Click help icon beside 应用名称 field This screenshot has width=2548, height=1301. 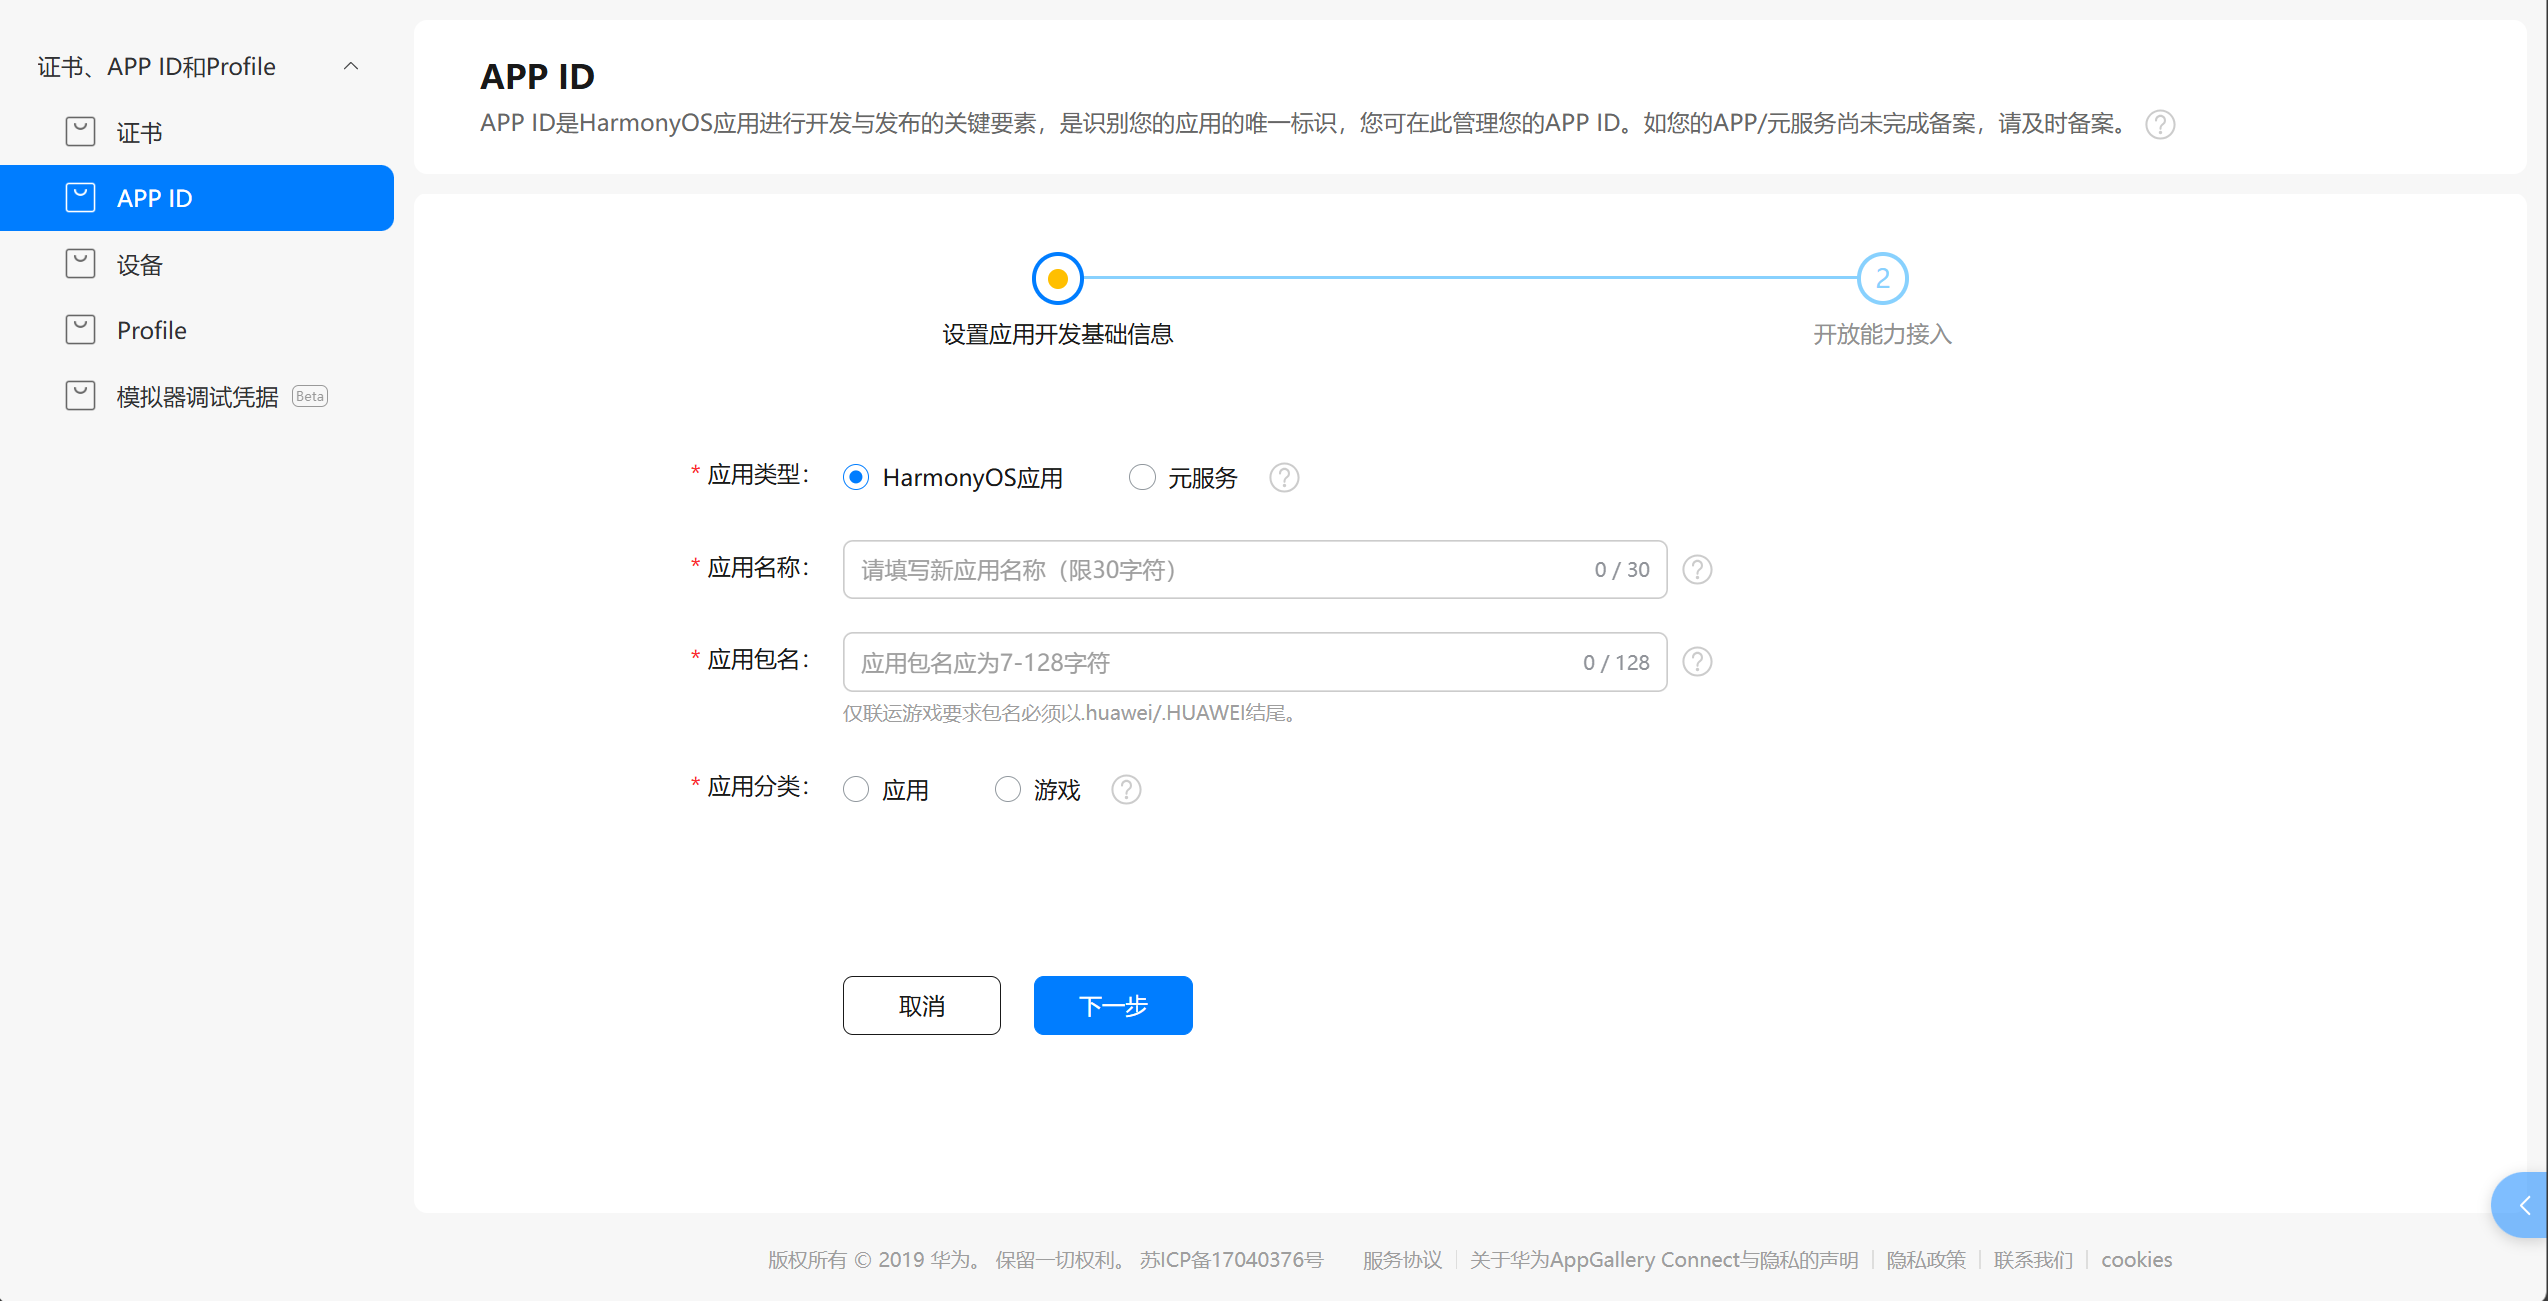(1697, 570)
